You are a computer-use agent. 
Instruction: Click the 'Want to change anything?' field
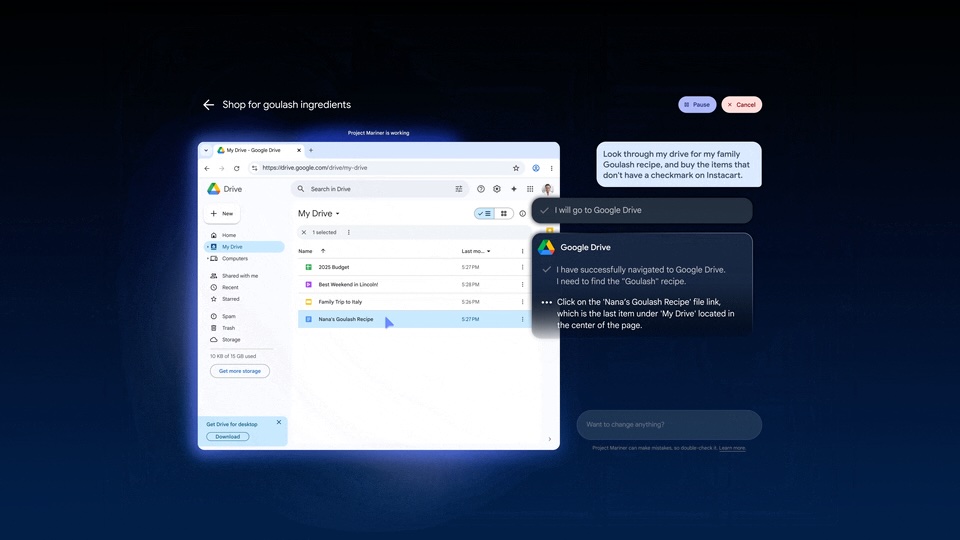click(668, 425)
